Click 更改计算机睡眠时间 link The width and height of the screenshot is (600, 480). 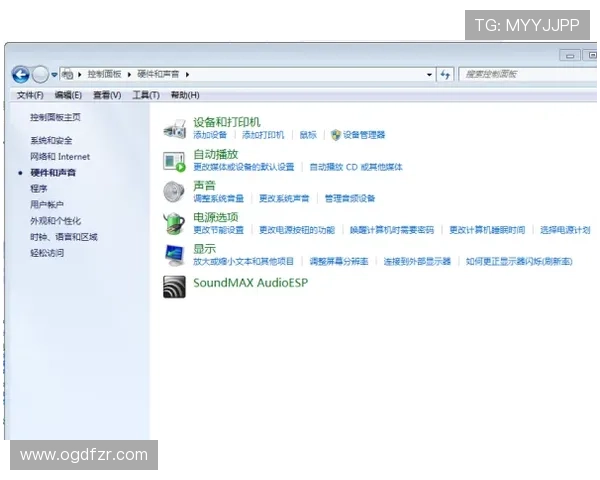tap(487, 230)
